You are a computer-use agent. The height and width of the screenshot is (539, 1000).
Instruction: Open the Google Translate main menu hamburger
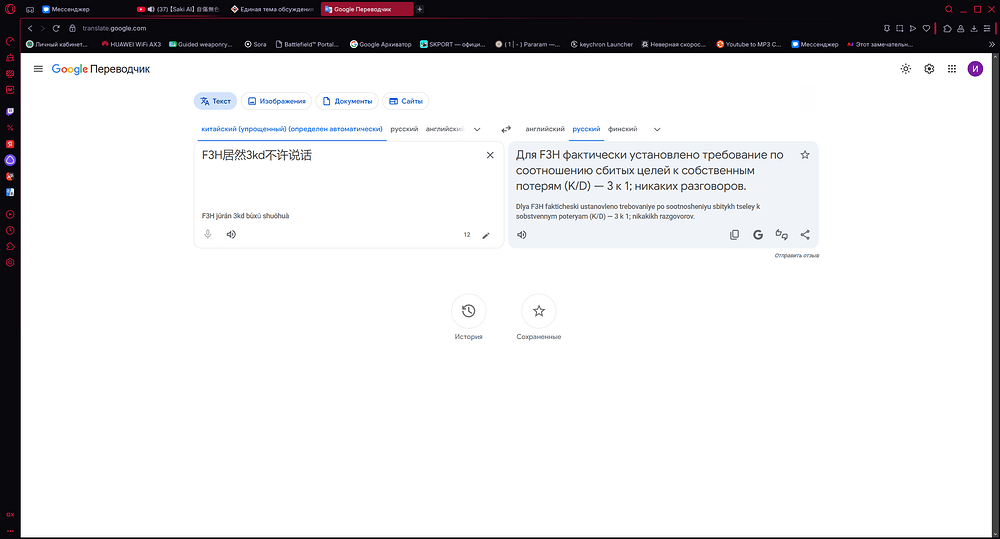coord(38,69)
